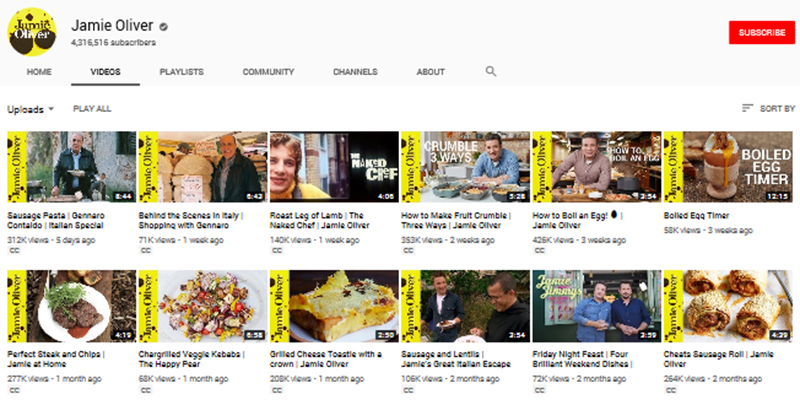Viewport: 800px width, 405px height.
Task: Select the Videos tab
Action: coord(106,72)
